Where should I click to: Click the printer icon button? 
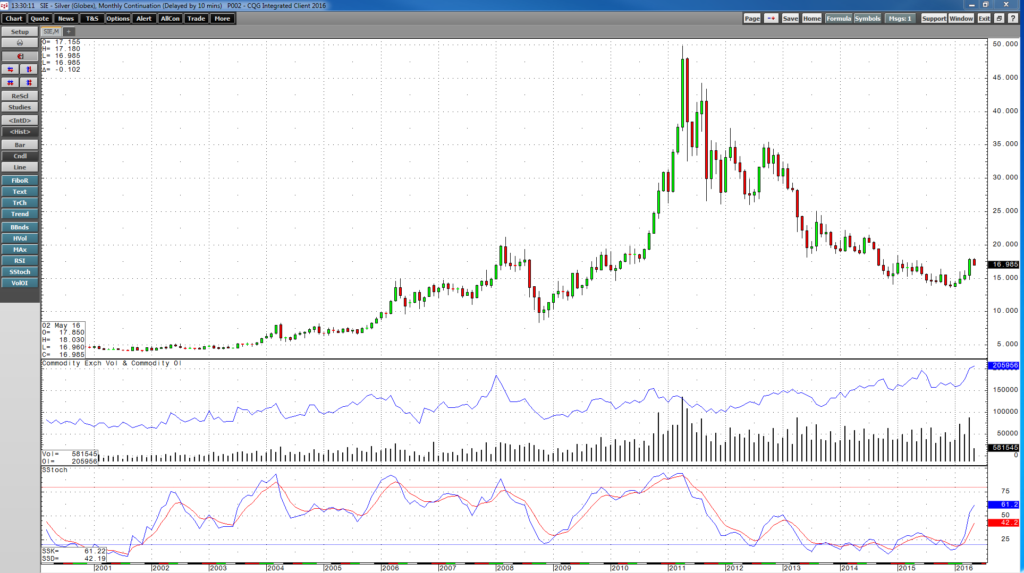point(20,42)
